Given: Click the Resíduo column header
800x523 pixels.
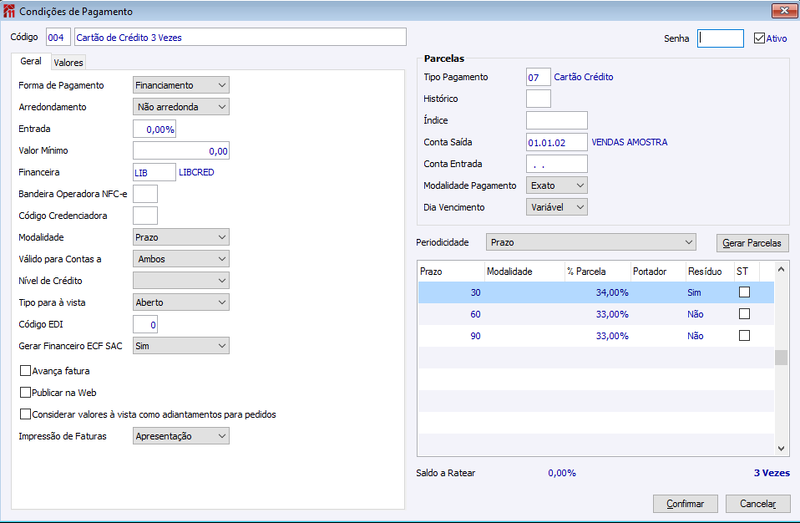Looking at the screenshot, I should pos(710,271).
